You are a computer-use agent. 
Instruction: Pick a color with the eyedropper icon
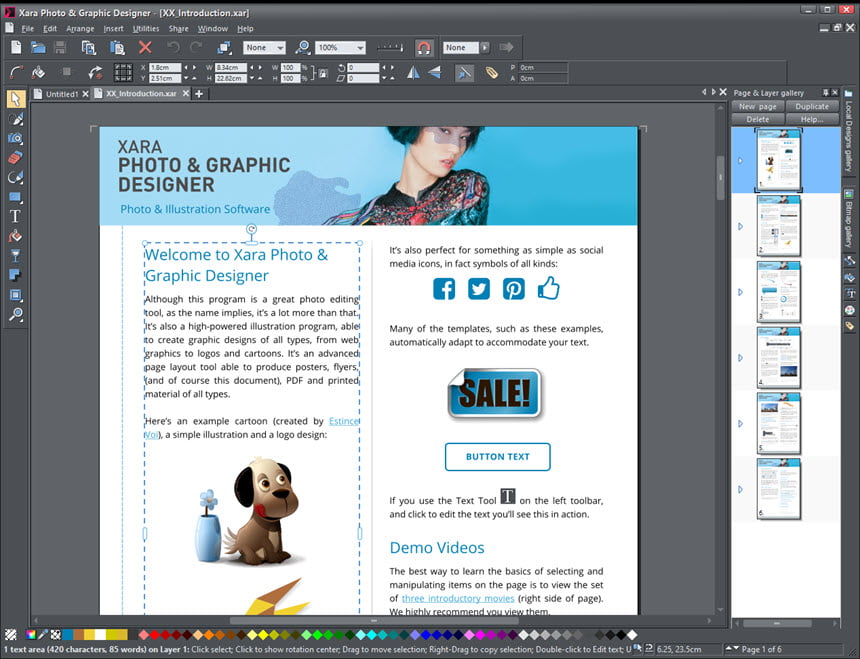coord(43,634)
